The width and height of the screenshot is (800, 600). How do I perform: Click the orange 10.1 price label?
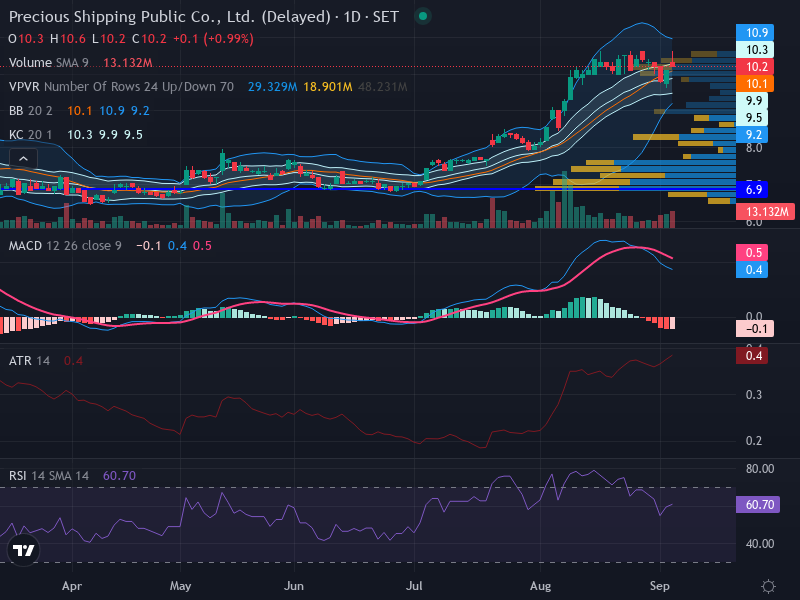[755, 84]
